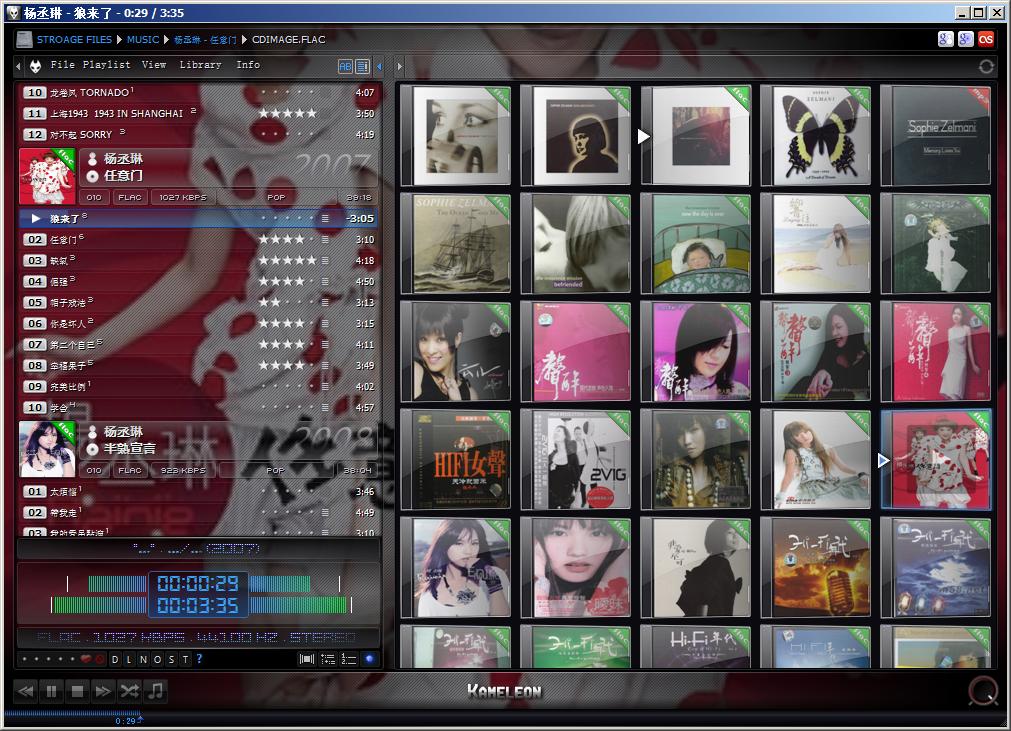Toggle the T playback order button

point(186,659)
